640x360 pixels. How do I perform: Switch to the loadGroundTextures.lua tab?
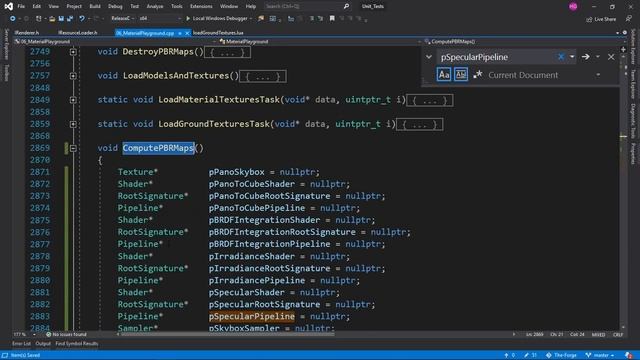(x=218, y=33)
